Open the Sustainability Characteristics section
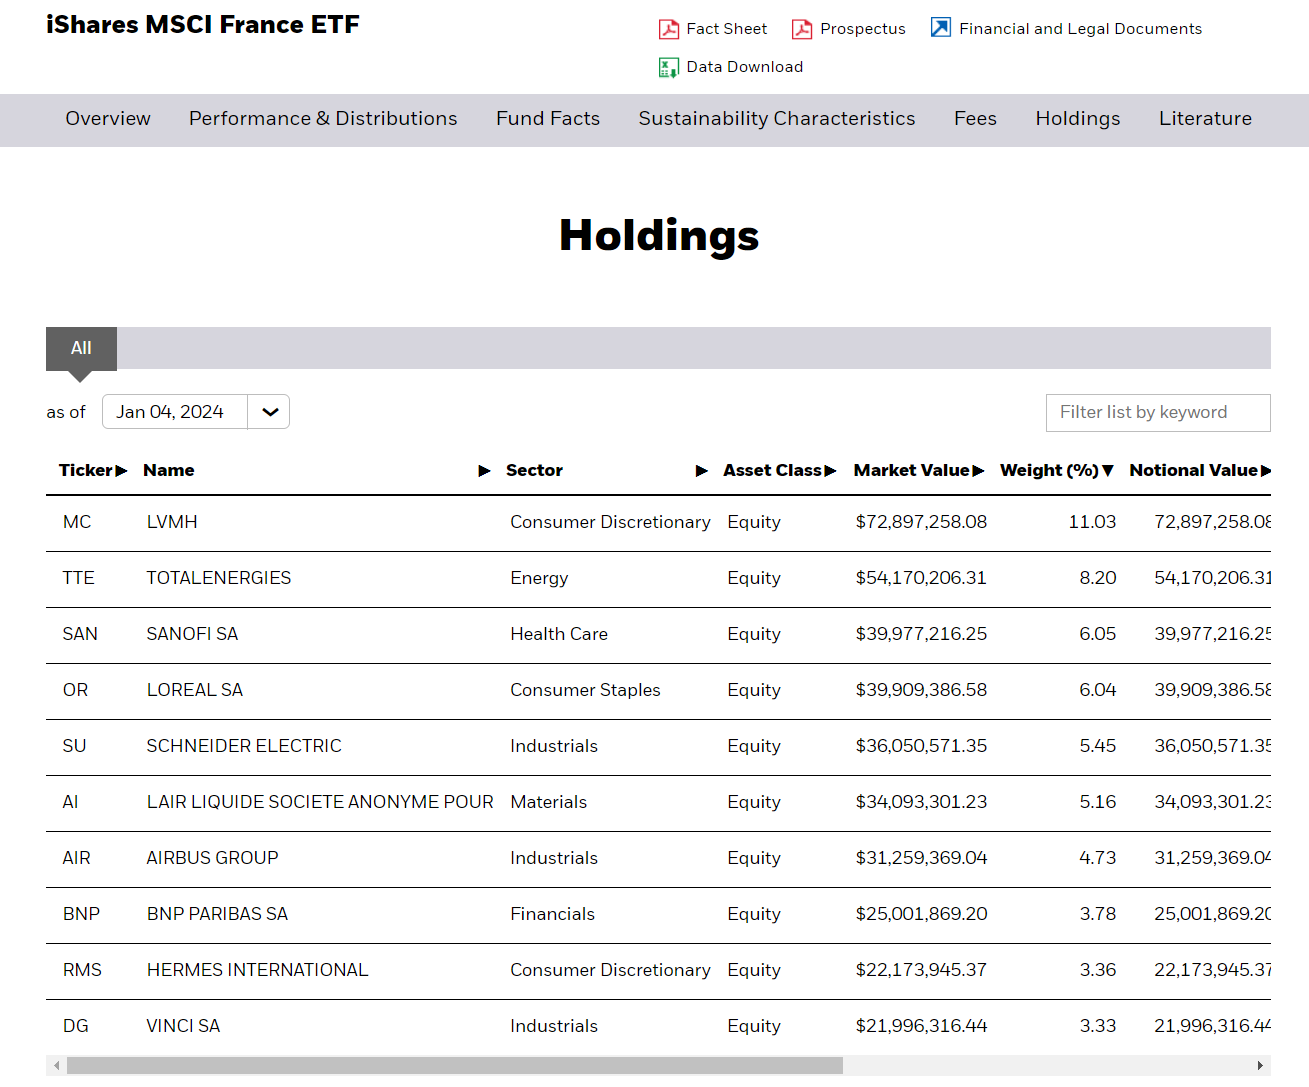 click(x=777, y=119)
